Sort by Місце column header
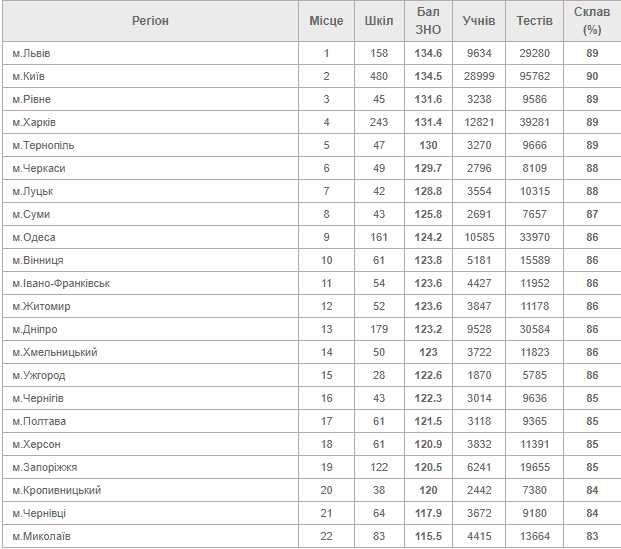Screen dimensions: 621x549 point(326,21)
